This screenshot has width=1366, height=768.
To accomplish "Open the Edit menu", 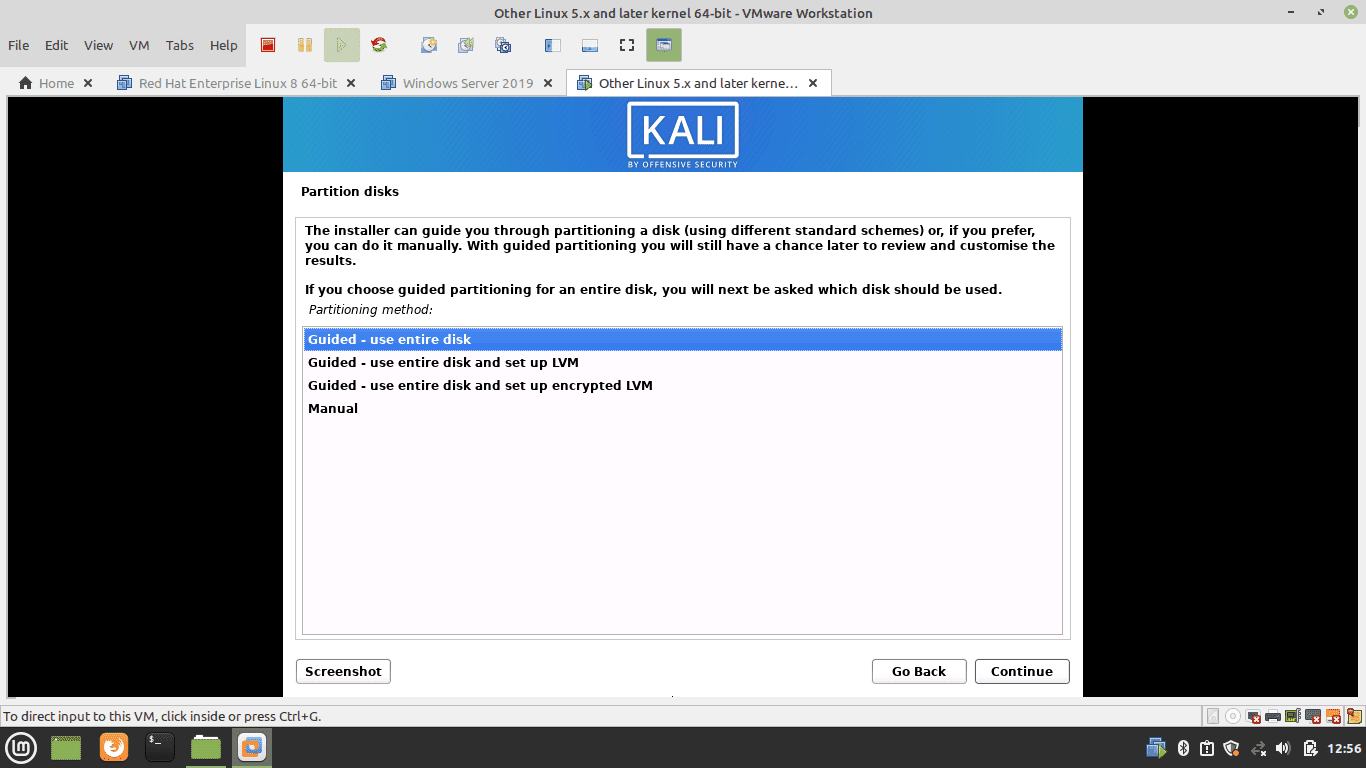I will [57, 45].
